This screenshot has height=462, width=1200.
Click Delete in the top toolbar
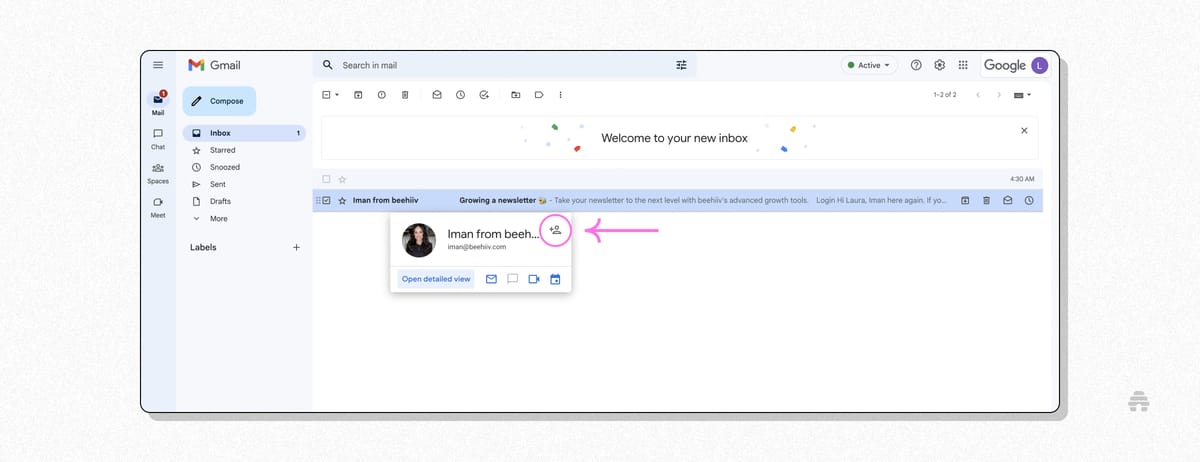coord(405,95)
